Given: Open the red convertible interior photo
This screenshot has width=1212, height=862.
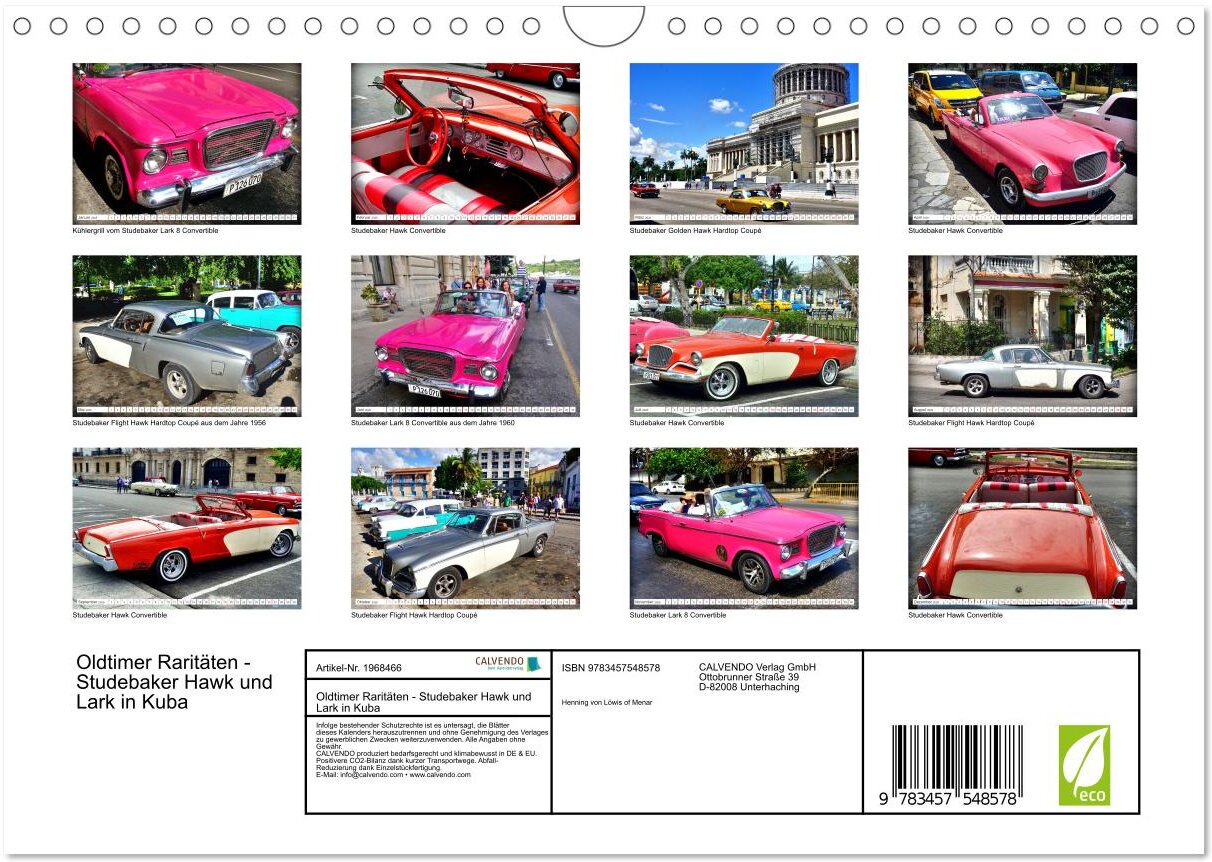Looking at the screenshot, I should coord(465,143).
